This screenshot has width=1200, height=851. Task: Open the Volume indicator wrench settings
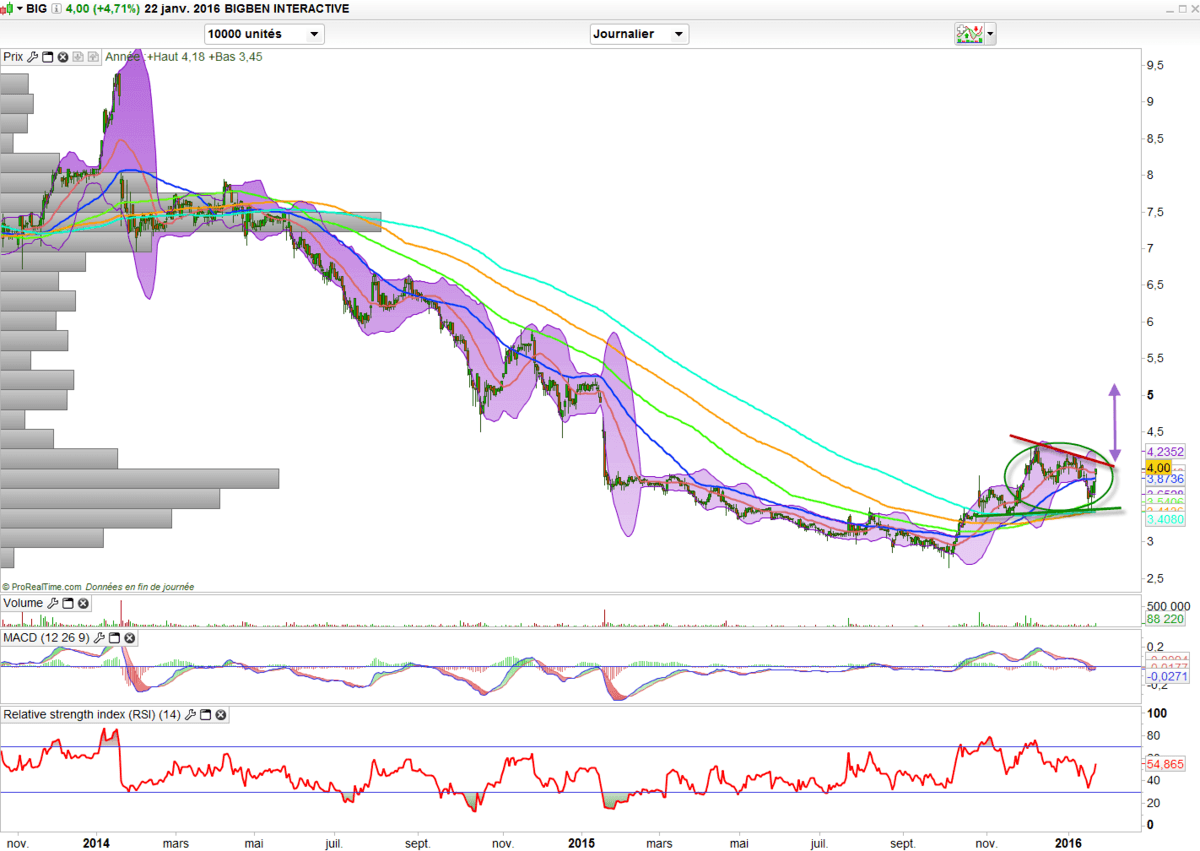pyautogui.click(x=53, y=603)
